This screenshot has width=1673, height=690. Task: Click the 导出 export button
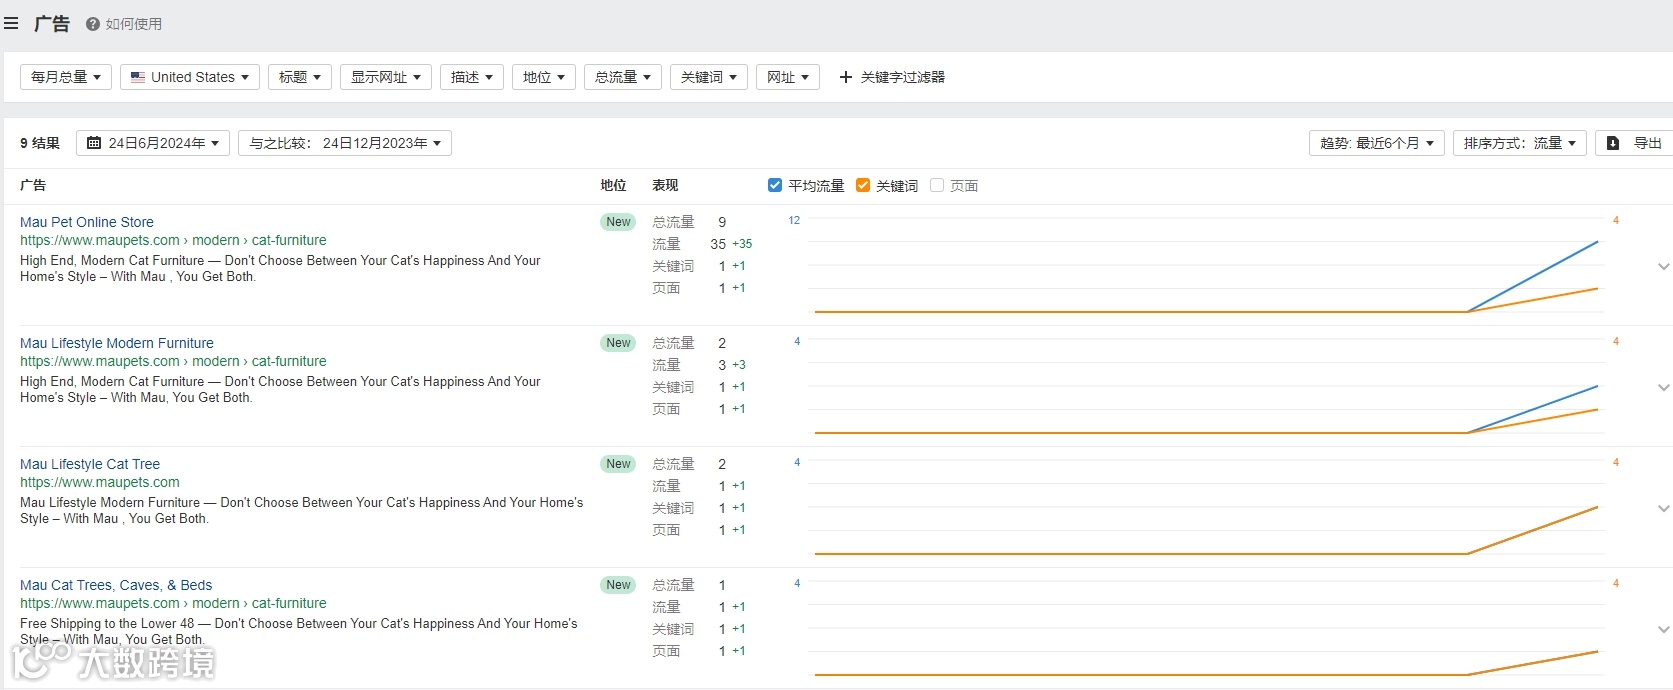pos(1634,143)
